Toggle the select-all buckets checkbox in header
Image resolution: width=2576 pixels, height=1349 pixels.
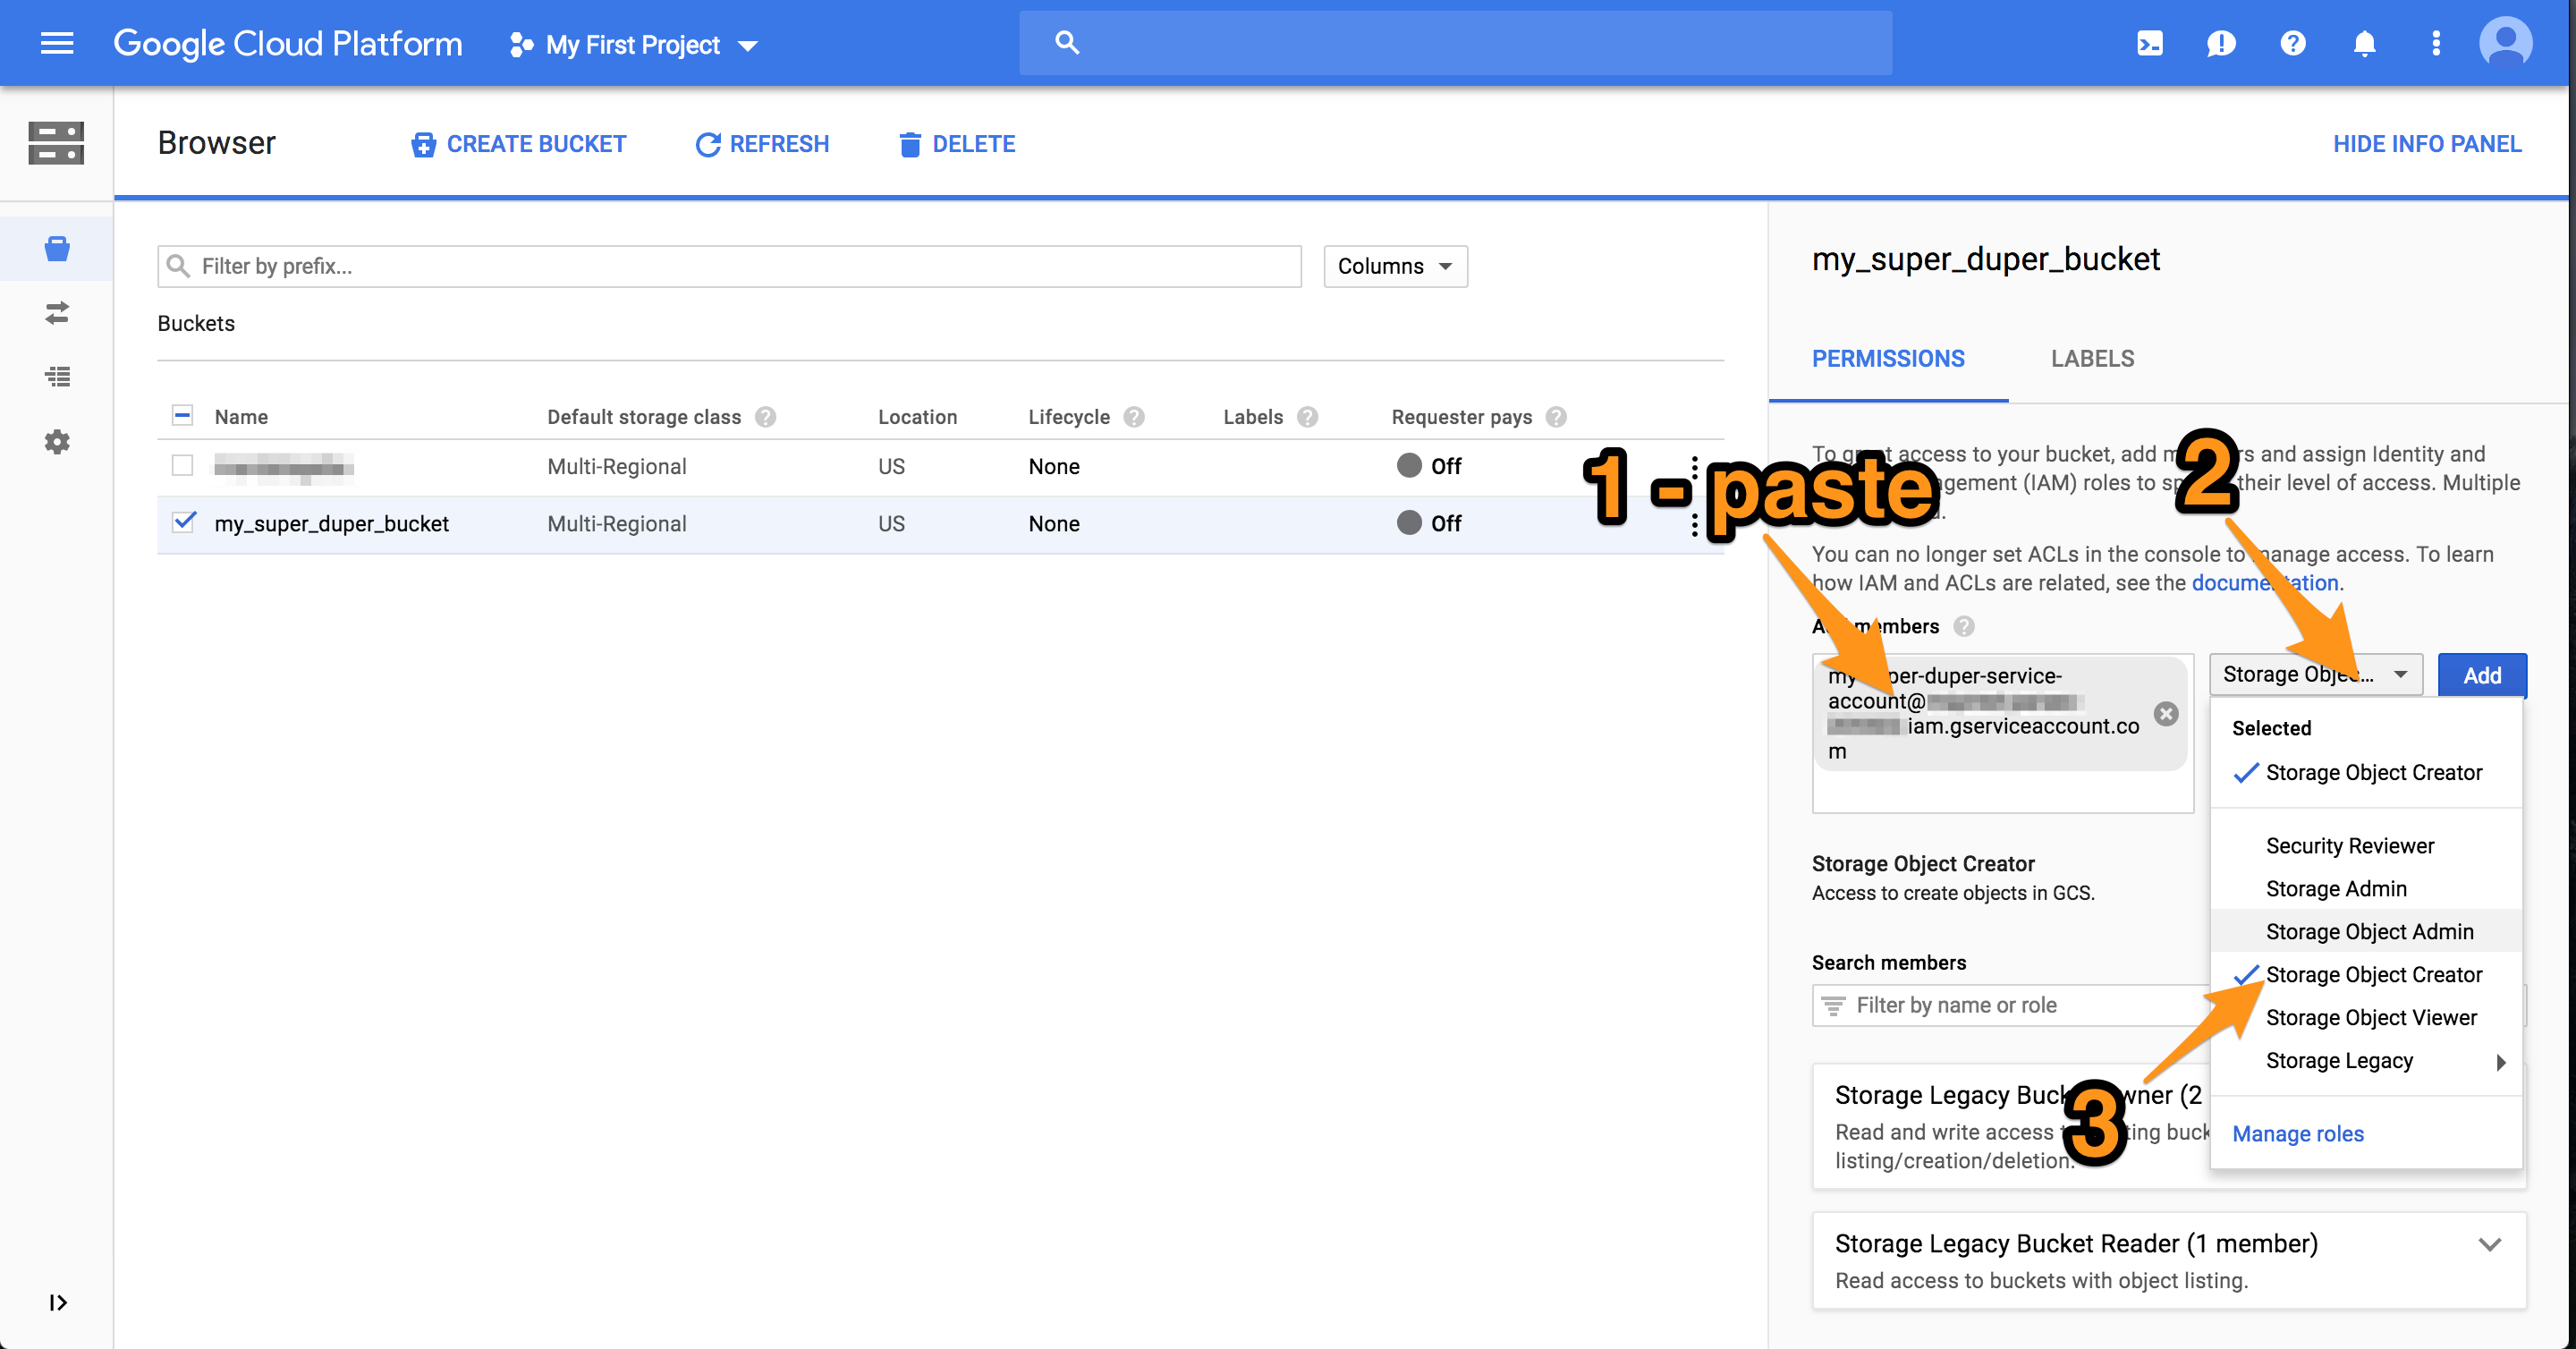click(x=182, y=416)
